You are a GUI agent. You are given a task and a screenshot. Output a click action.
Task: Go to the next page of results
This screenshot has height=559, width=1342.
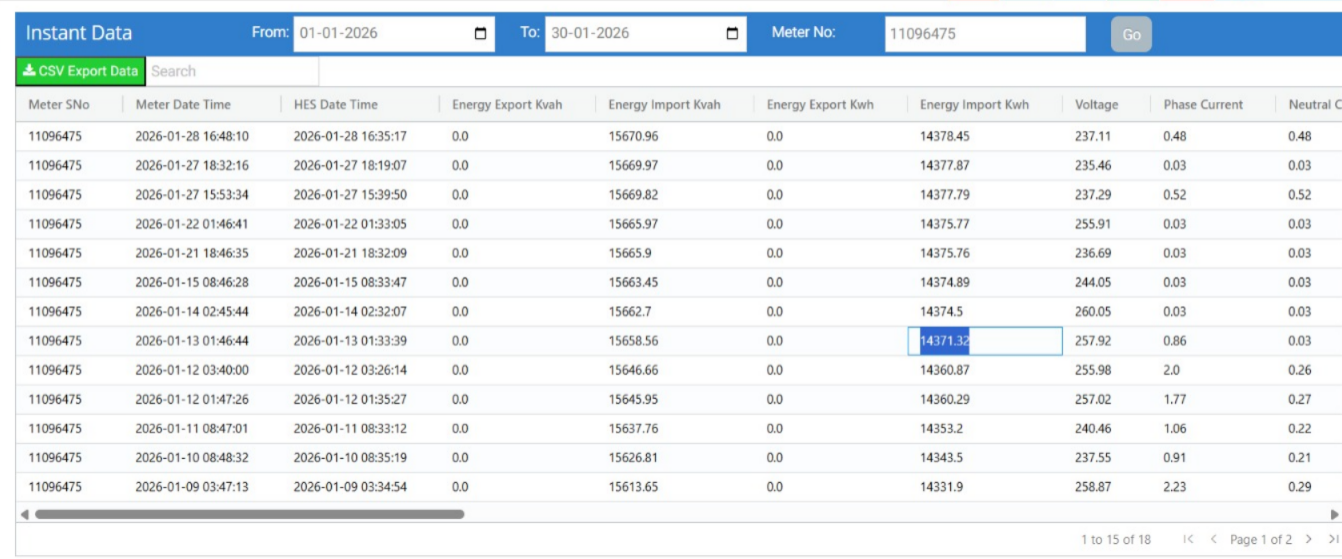(x=1309, y=539)
